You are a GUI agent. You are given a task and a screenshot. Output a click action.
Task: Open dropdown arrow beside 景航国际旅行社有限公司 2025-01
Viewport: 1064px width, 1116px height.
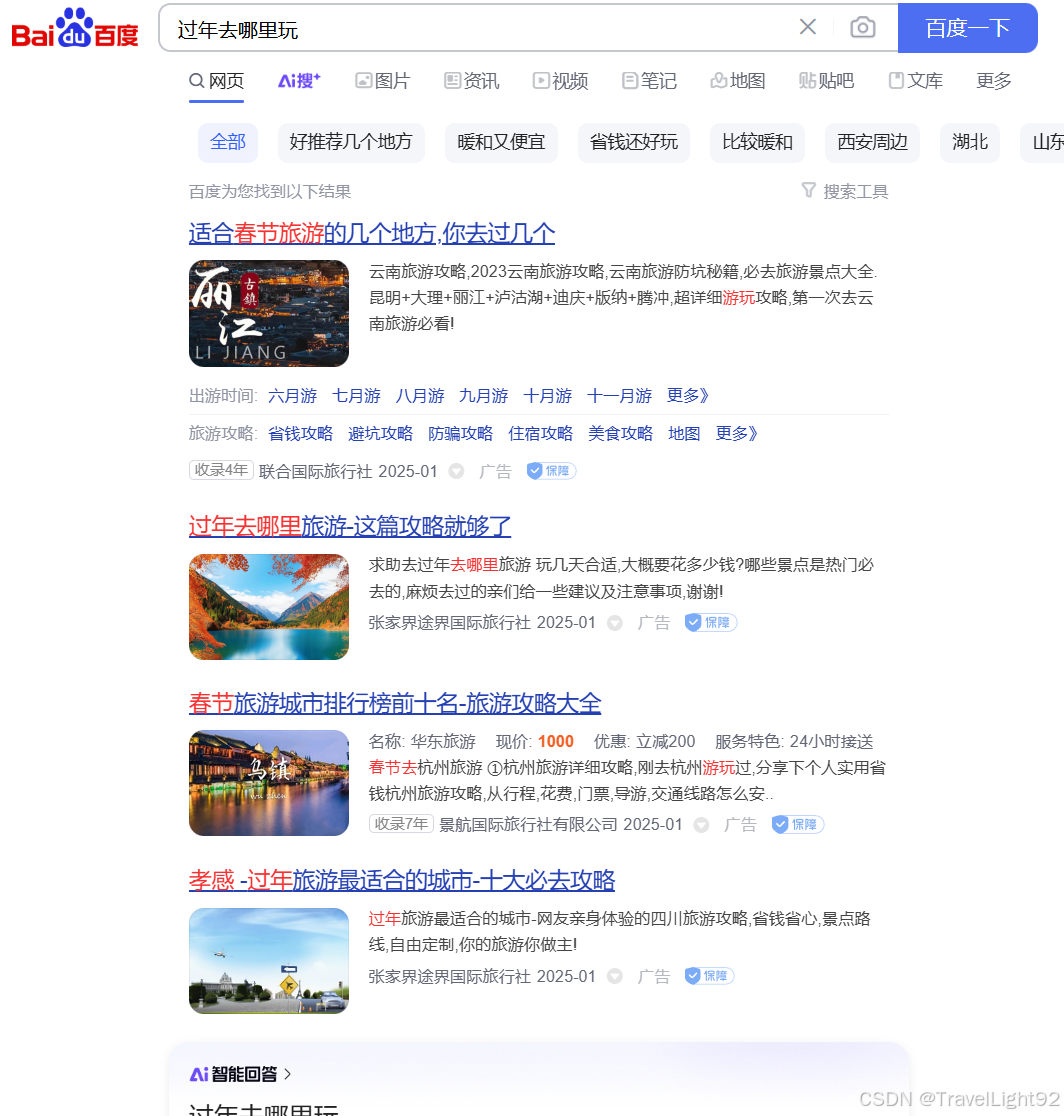(x=702, y=825)
